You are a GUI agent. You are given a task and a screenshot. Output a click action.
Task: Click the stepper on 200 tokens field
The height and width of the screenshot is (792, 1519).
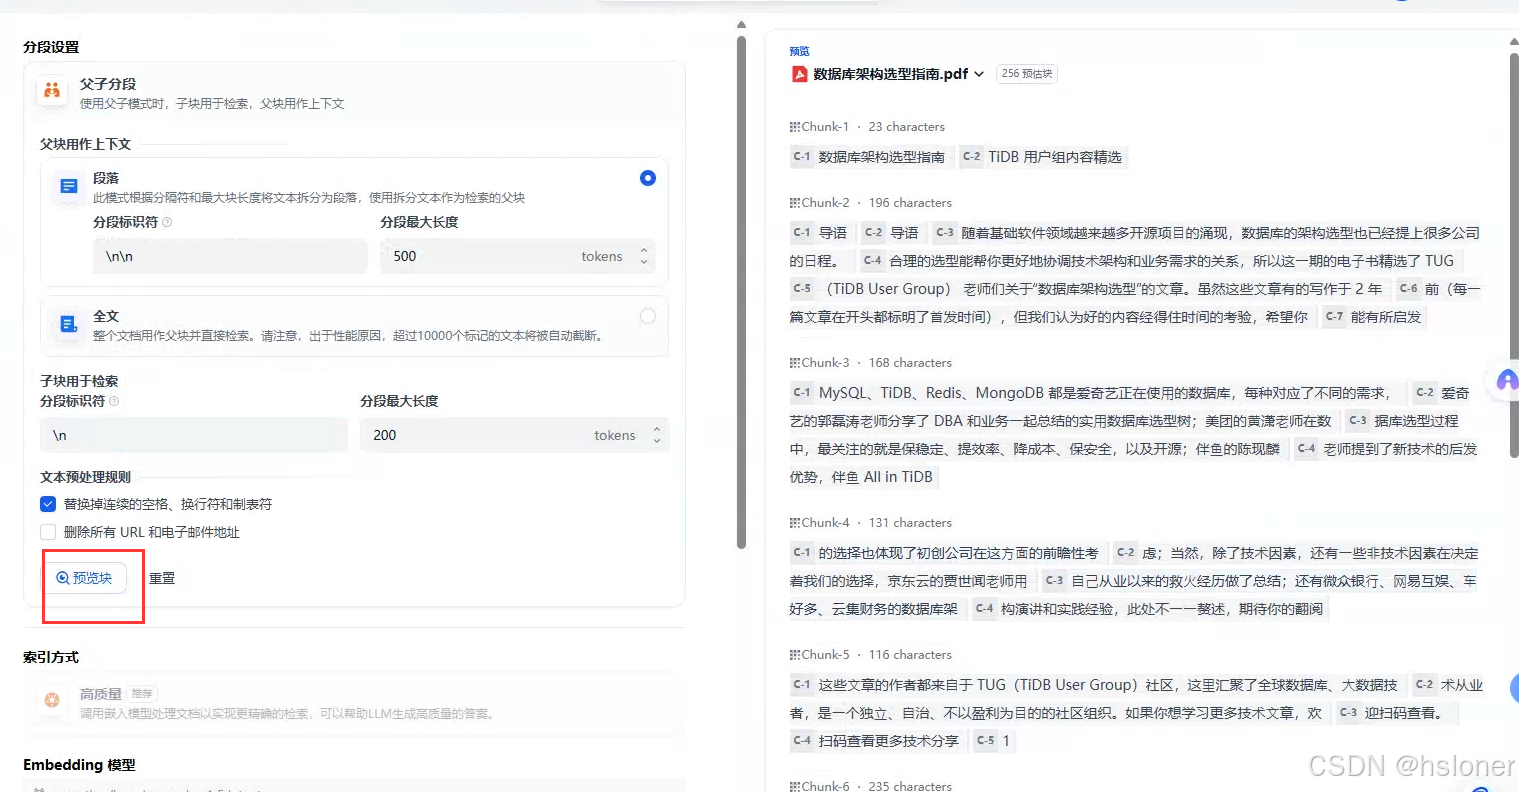point(657,435)
